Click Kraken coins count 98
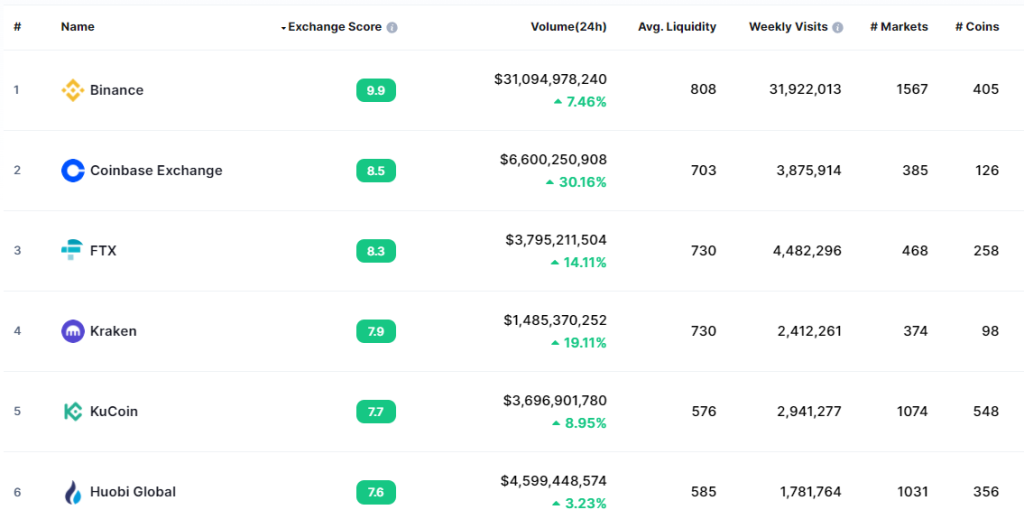The image size is (1024, 519). click(x=990, y=331)
